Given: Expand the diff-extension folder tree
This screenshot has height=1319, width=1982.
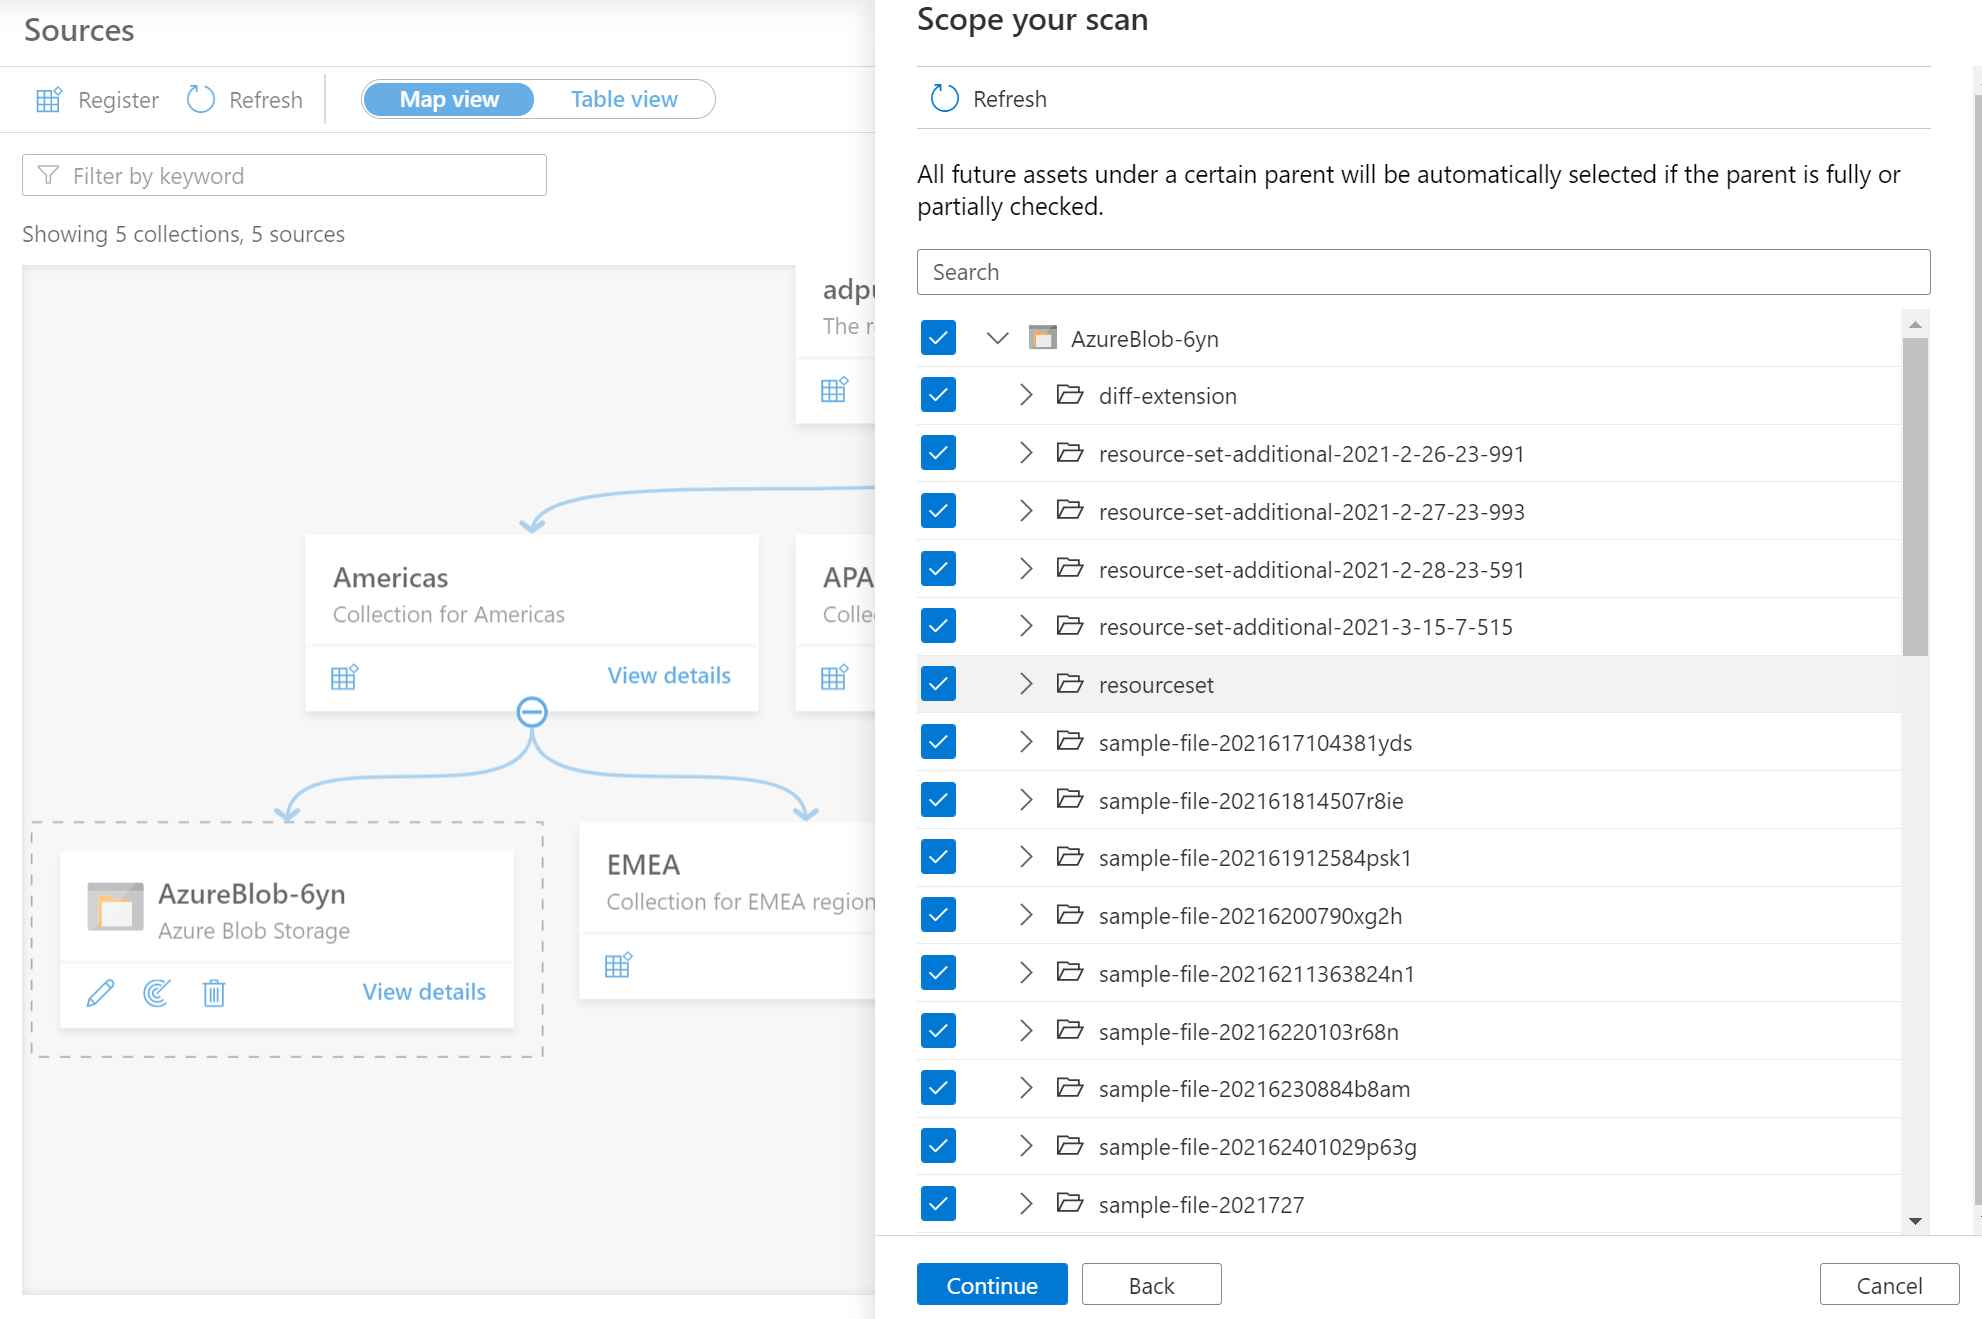Looking at the screenshot, I should [1026, 395].
